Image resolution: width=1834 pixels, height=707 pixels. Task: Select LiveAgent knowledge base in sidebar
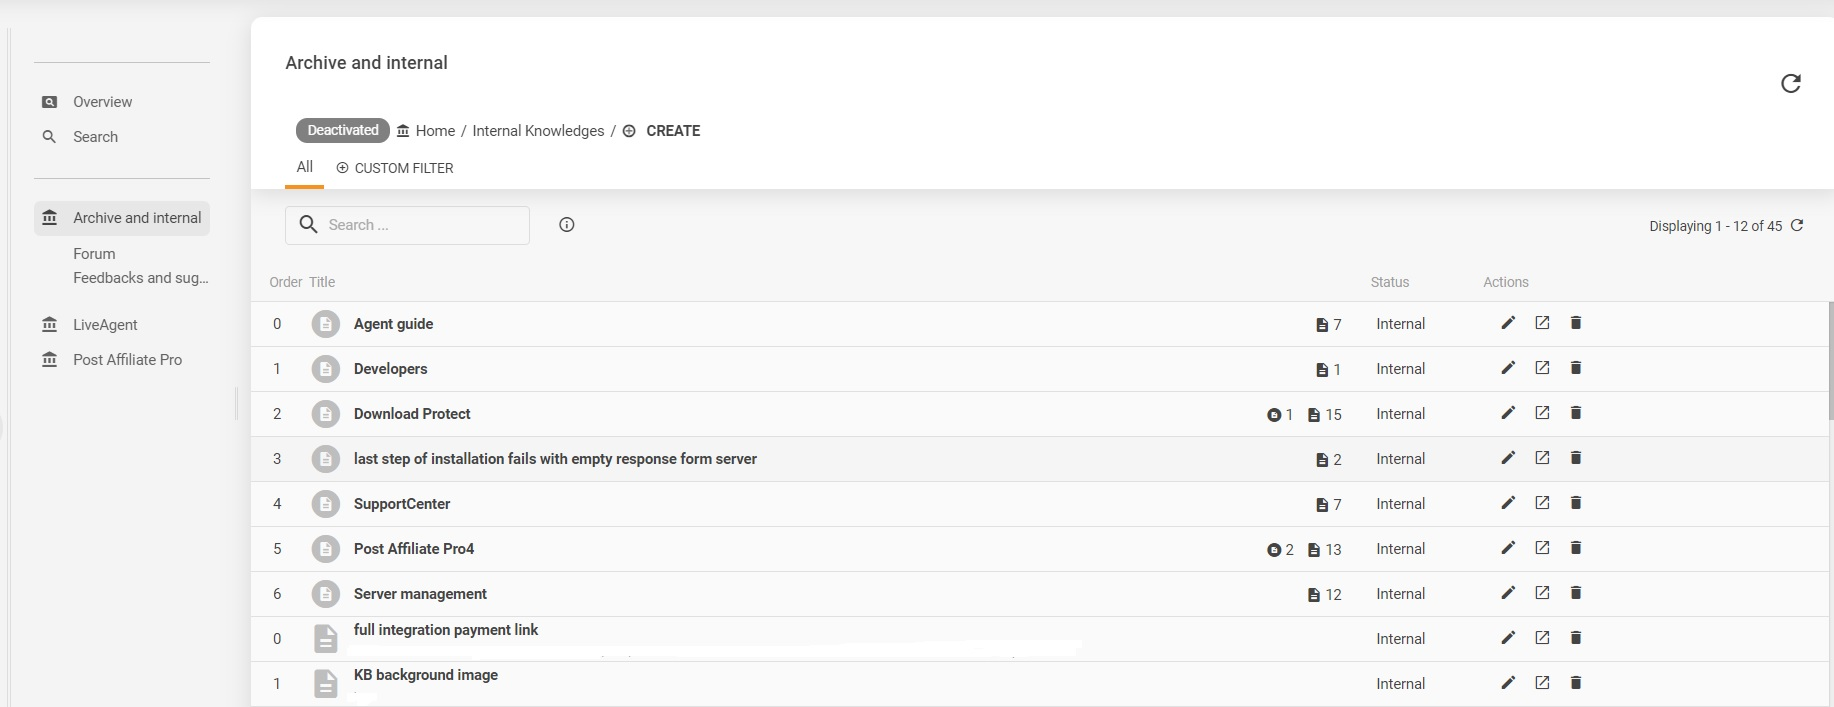(x=105, y=325)
